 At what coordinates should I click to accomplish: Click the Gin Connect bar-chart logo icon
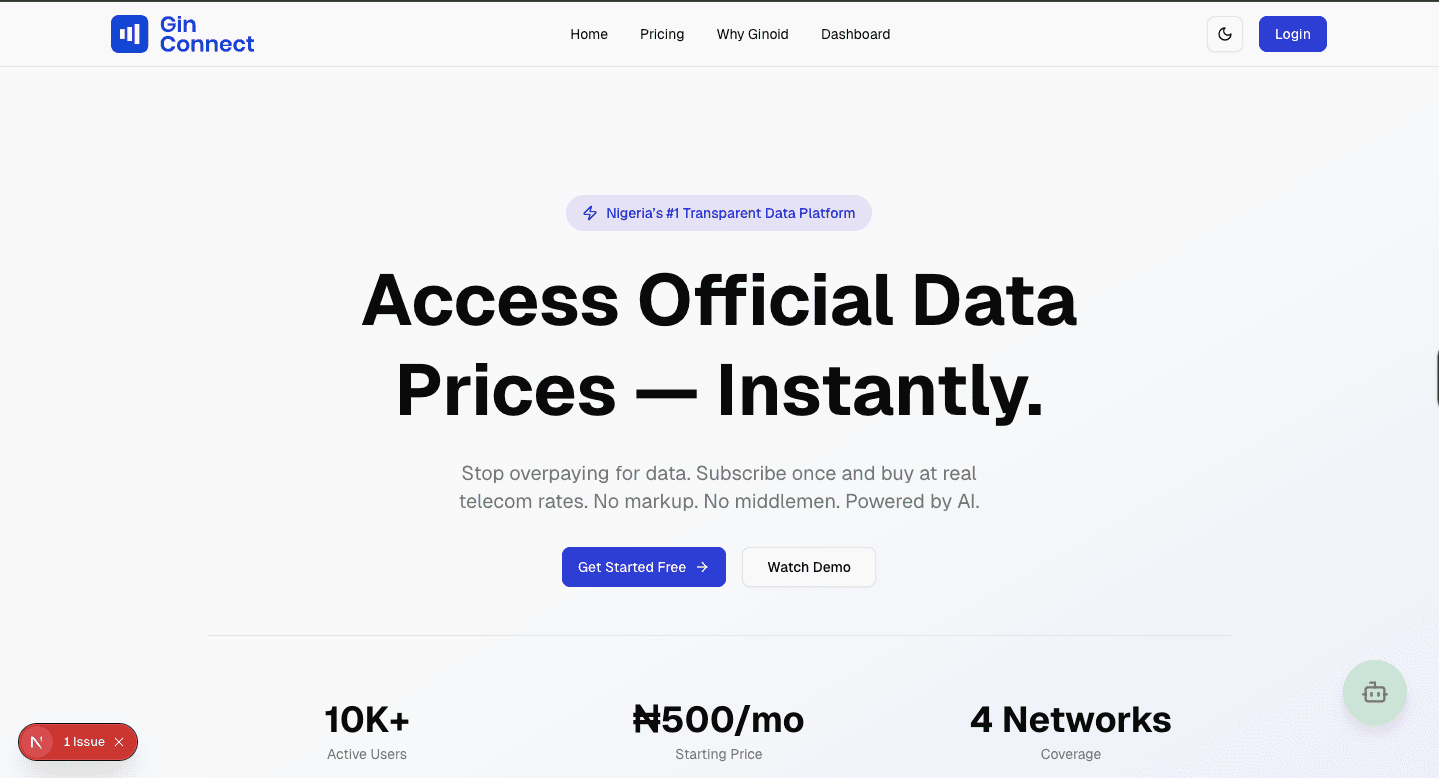(129, 34)
